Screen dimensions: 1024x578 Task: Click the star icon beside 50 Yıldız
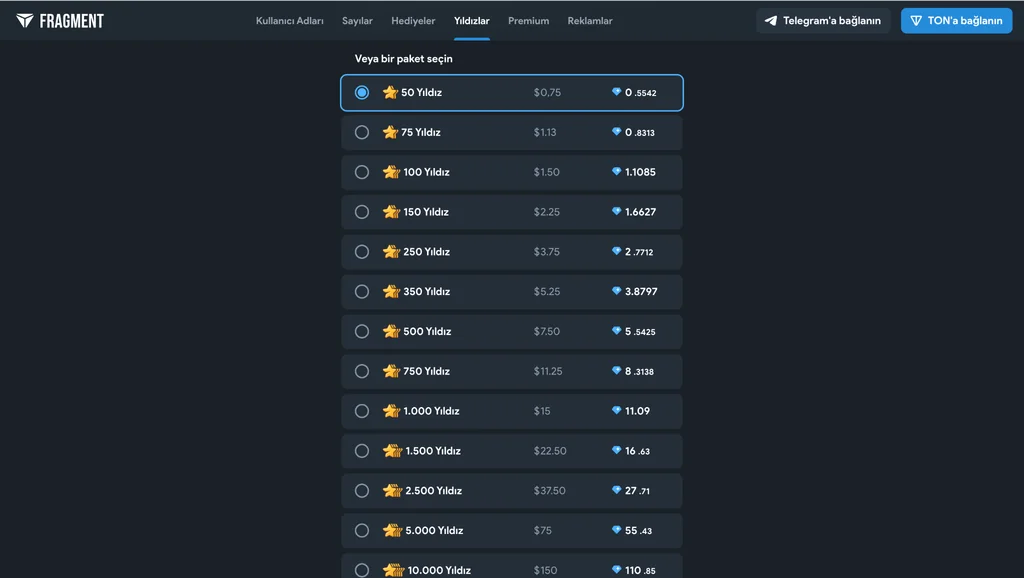[391, 93]
